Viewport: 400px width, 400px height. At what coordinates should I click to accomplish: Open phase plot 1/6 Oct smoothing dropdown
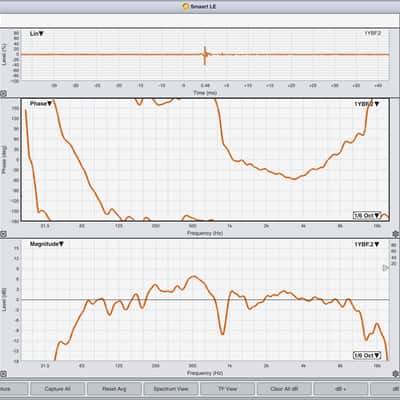click(367, 215)
